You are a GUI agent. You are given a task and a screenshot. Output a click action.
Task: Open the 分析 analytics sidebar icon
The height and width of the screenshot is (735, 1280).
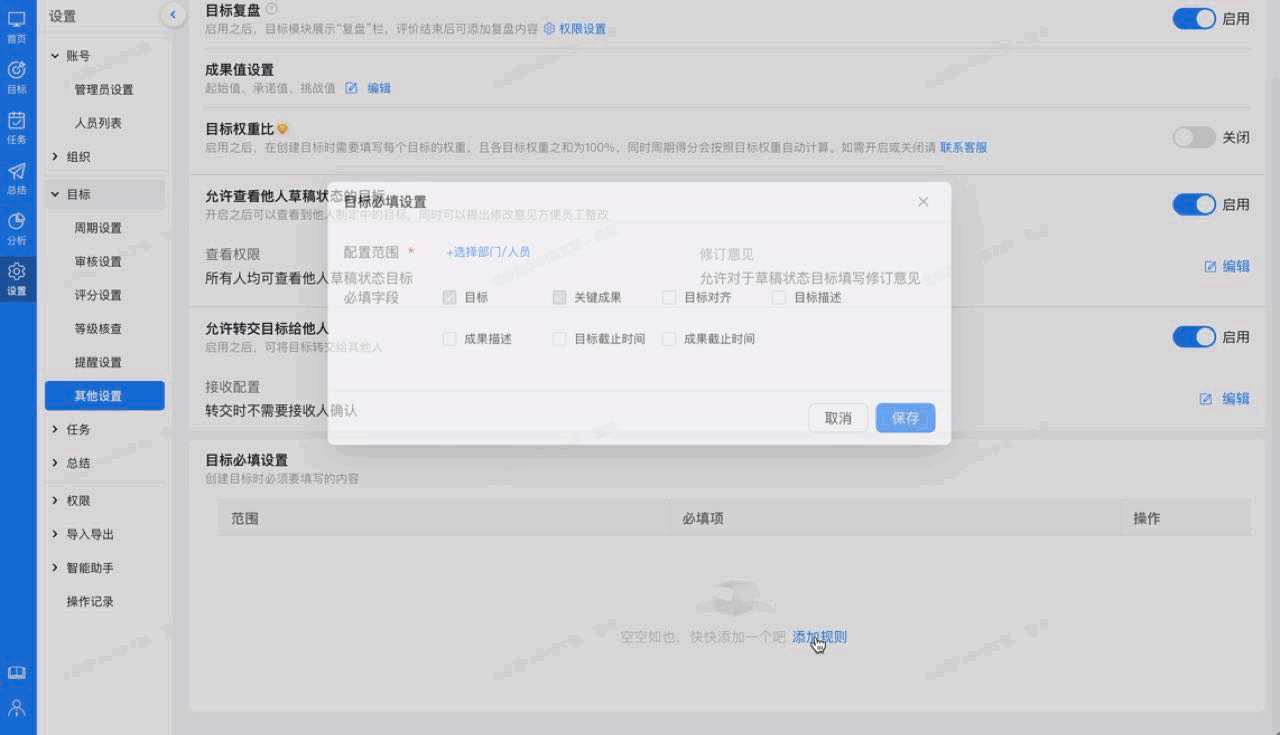coord(17,227)
